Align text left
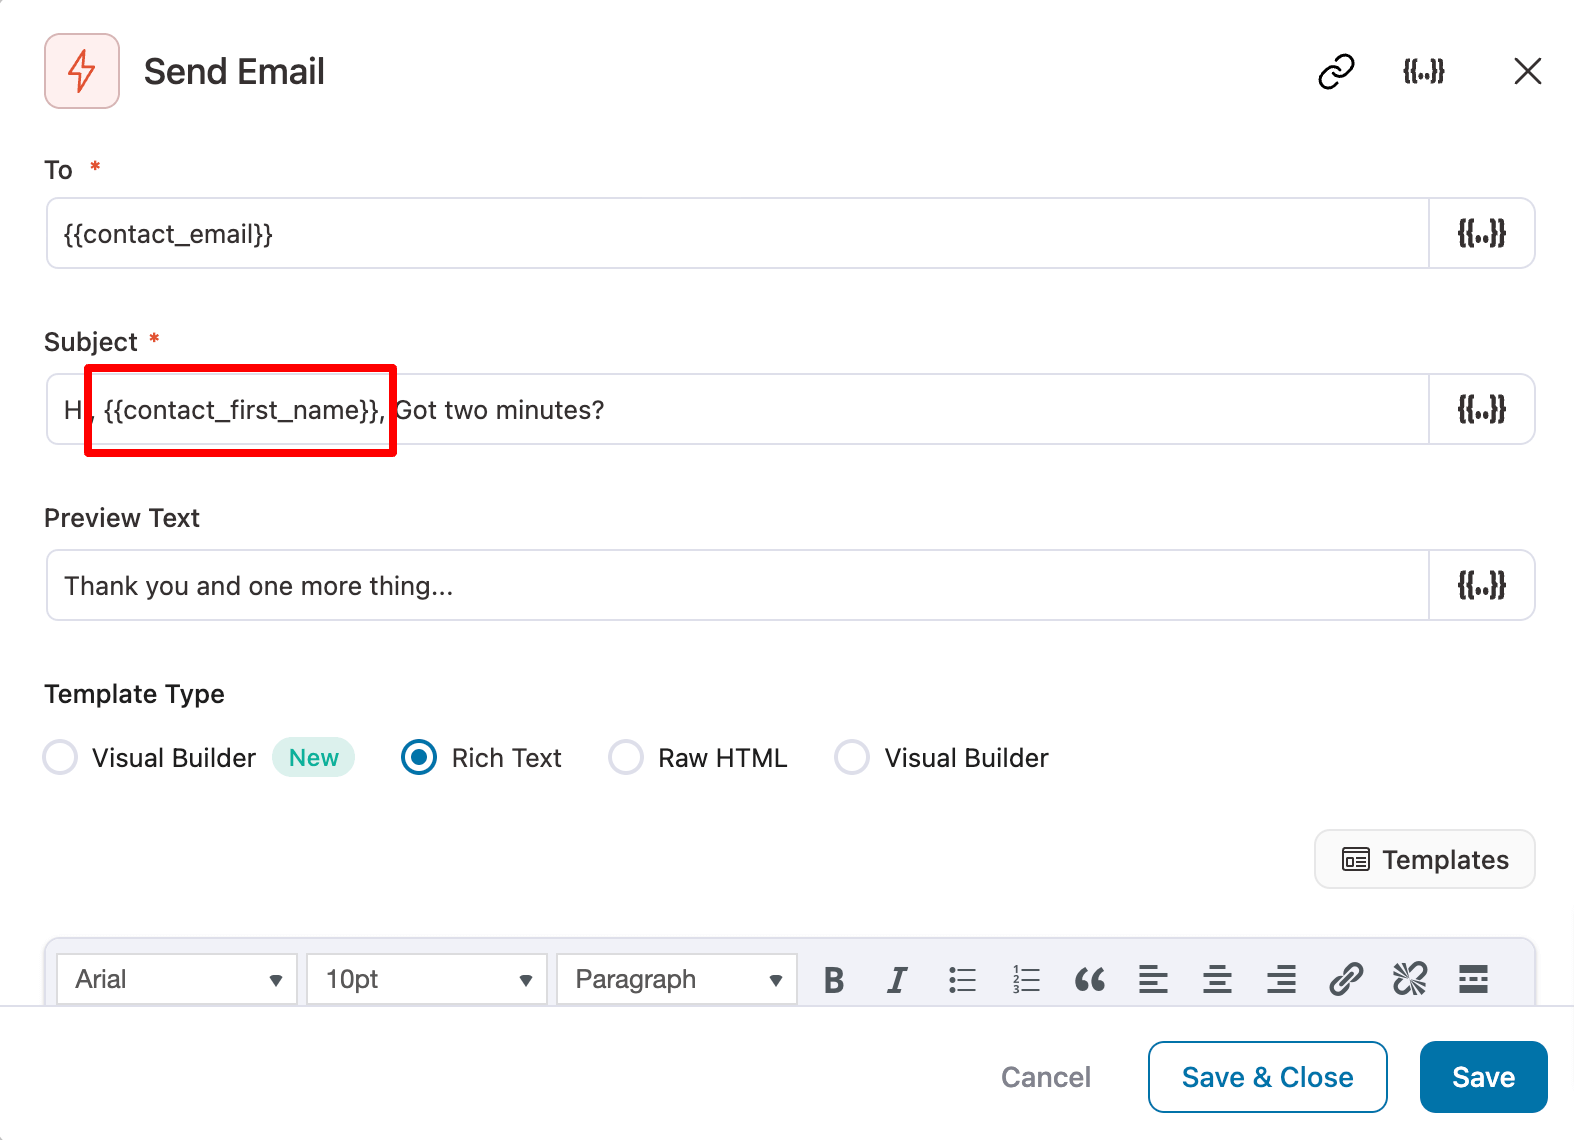 pyautogui.click(x=1153, y=980)
